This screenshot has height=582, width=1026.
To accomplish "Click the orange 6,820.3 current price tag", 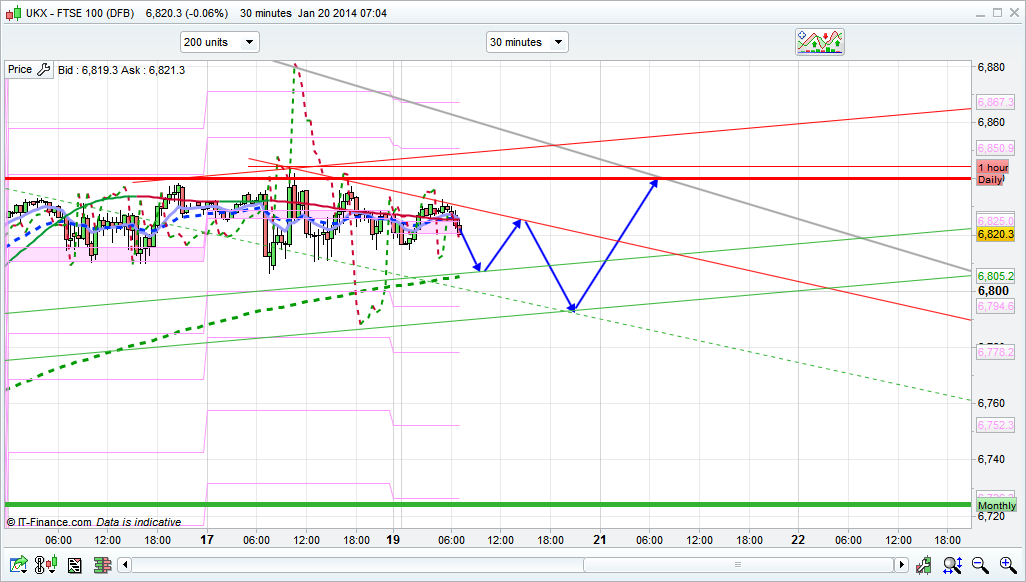I will (995, 234).
